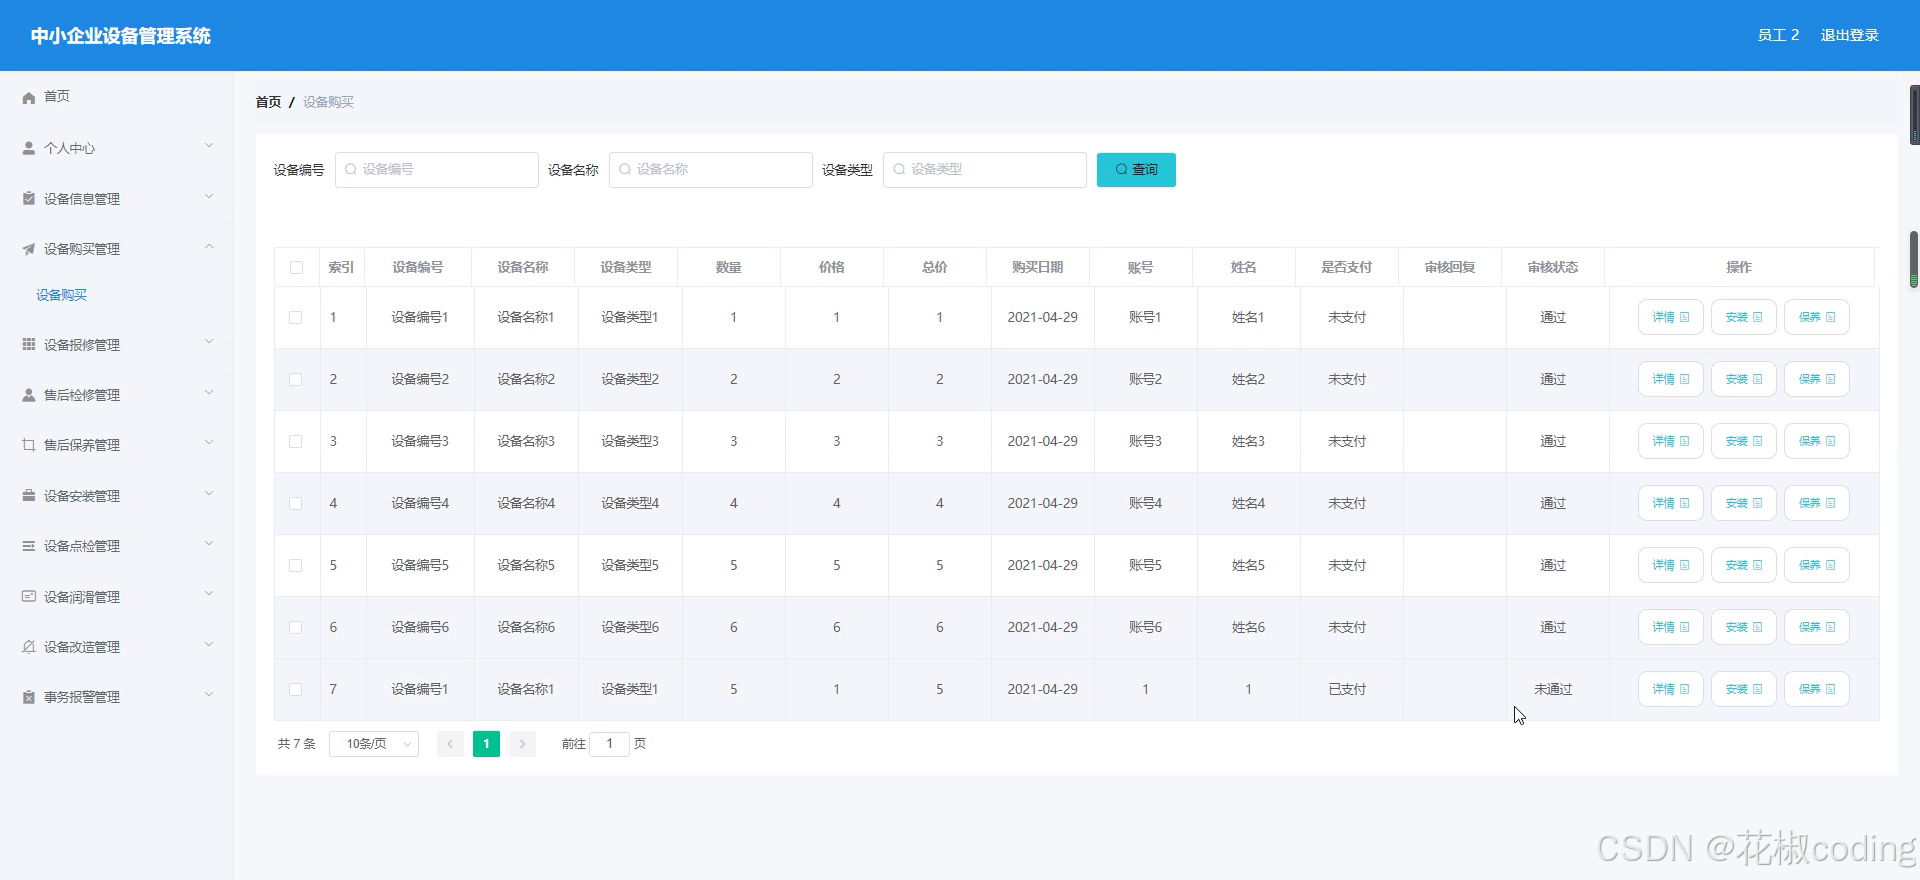Click 安装 for row 设备编号3
The image size is (1920, 880).
coord(1744,441)
